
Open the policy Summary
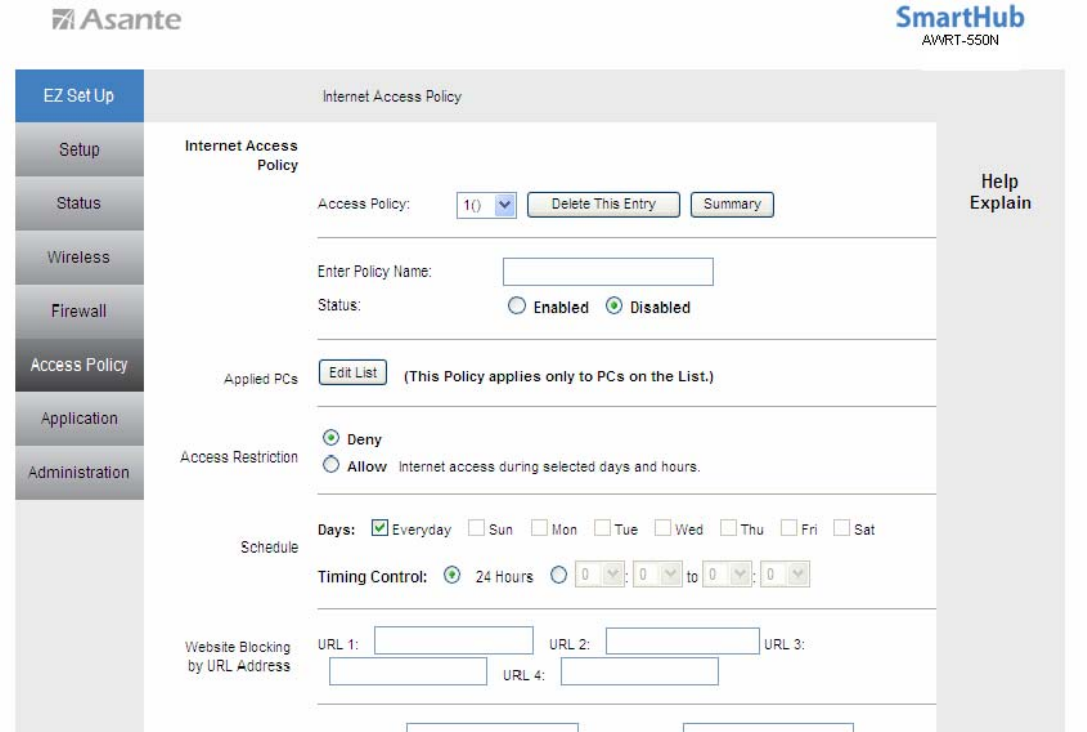731,204
